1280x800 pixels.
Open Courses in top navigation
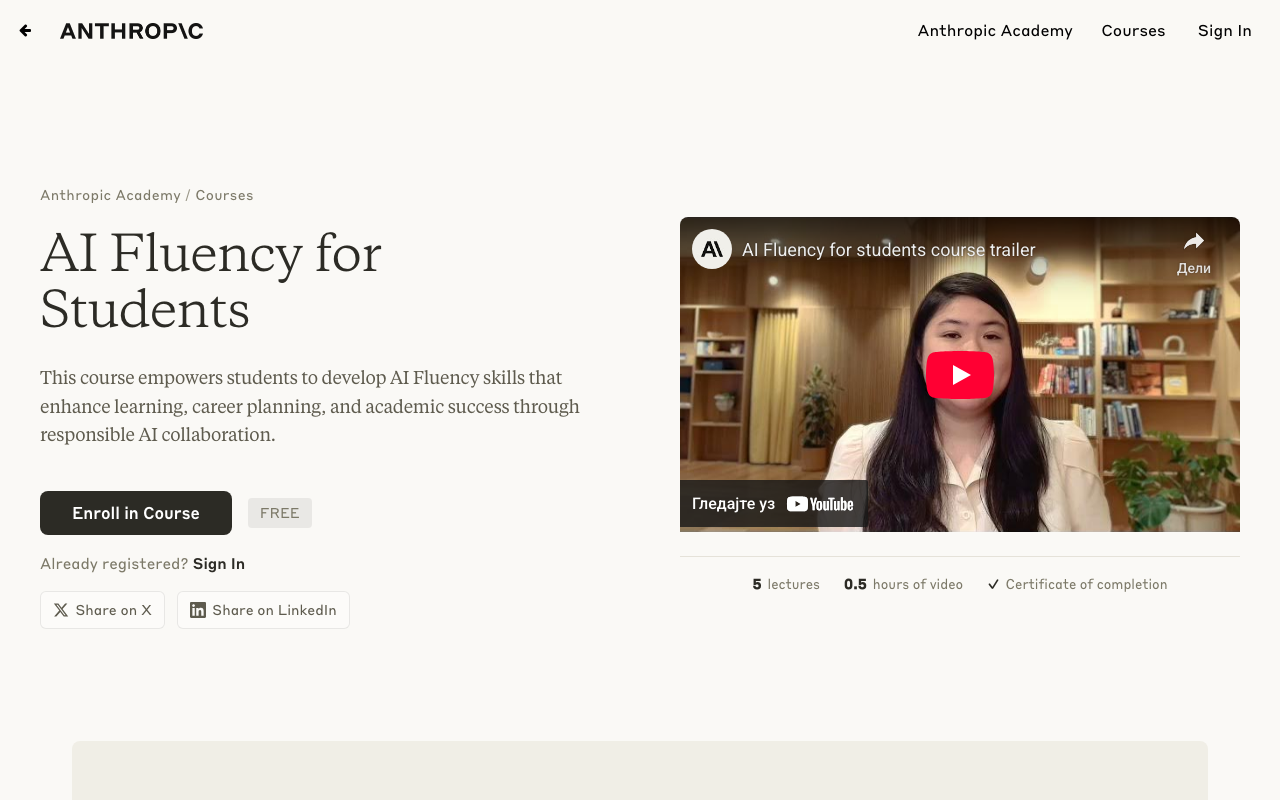point(1133,31)
